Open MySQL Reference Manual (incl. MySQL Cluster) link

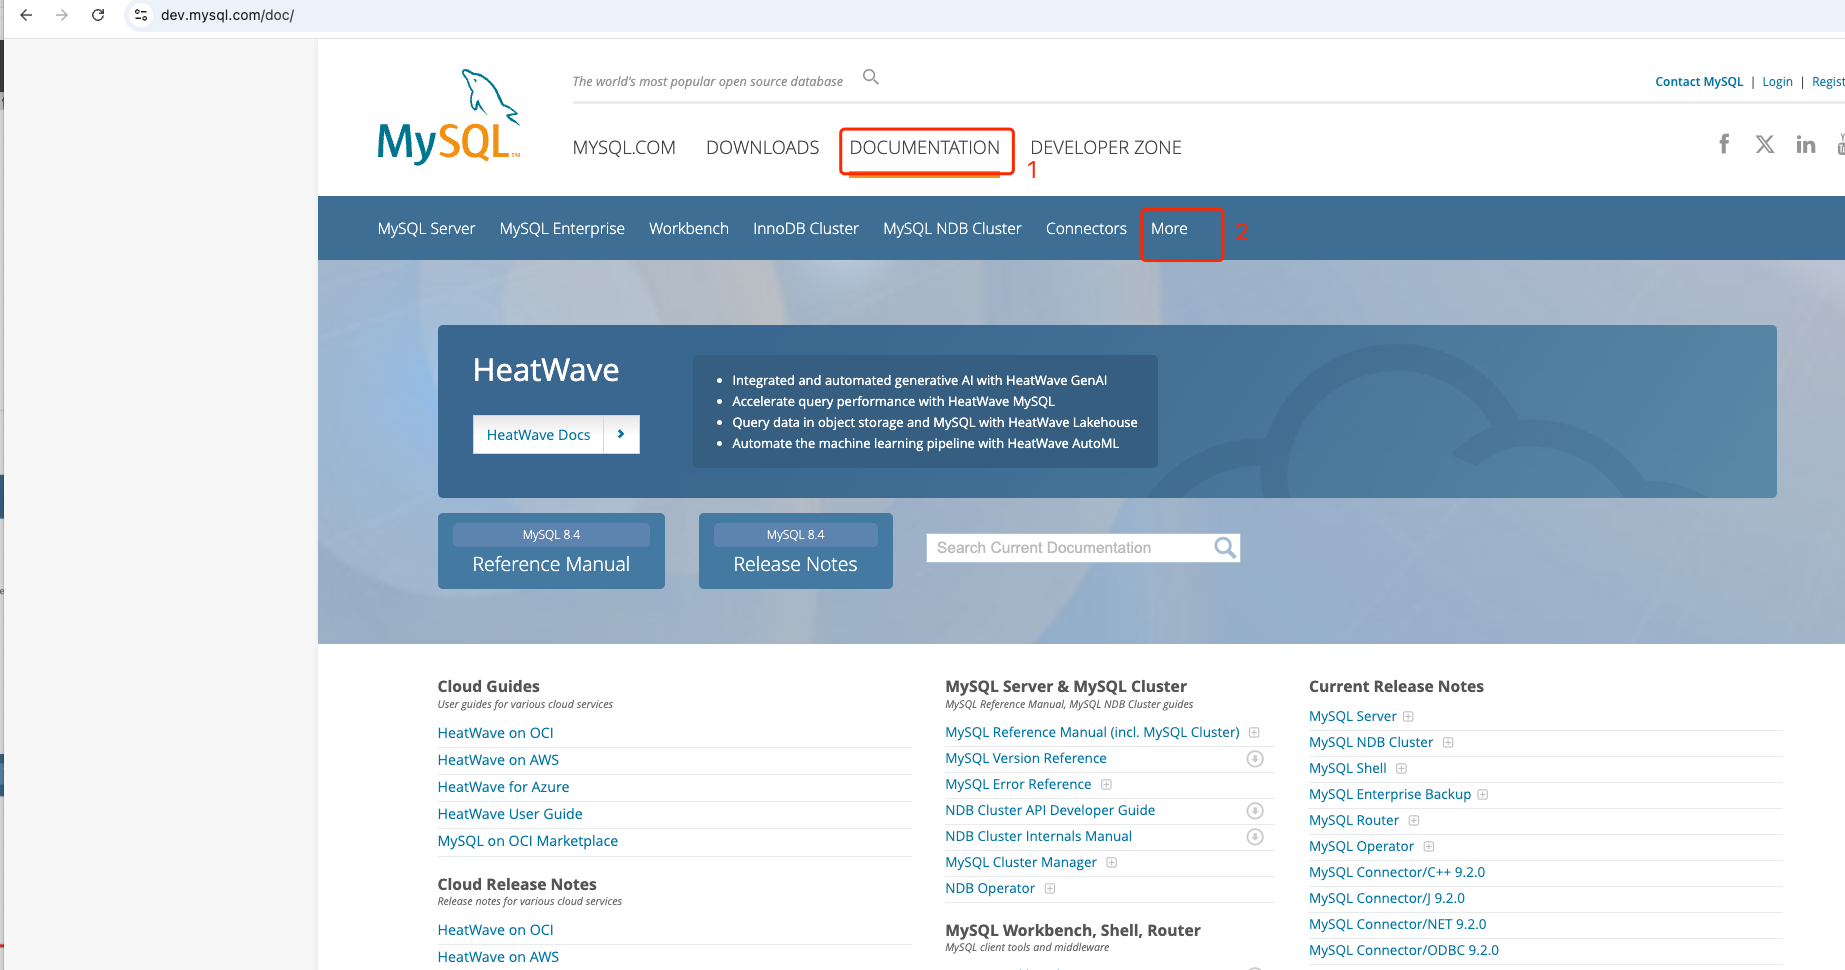point(1092,733)
